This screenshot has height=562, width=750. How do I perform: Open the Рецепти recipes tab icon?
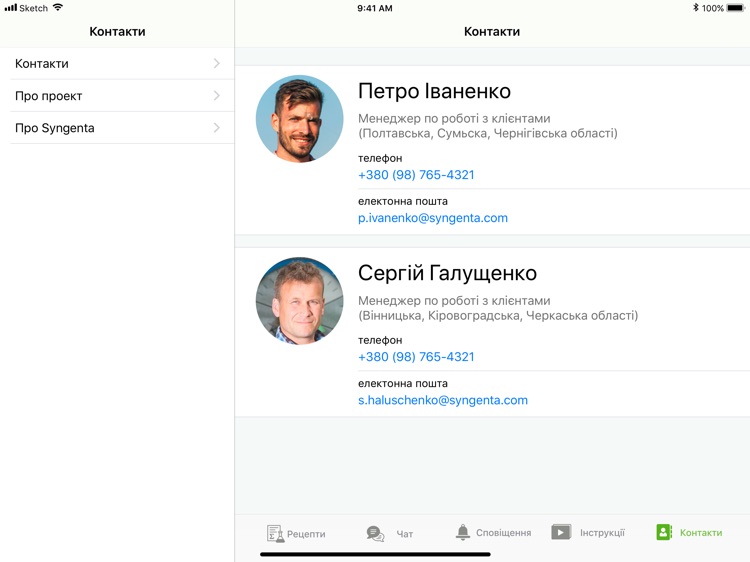pos(275,533)
